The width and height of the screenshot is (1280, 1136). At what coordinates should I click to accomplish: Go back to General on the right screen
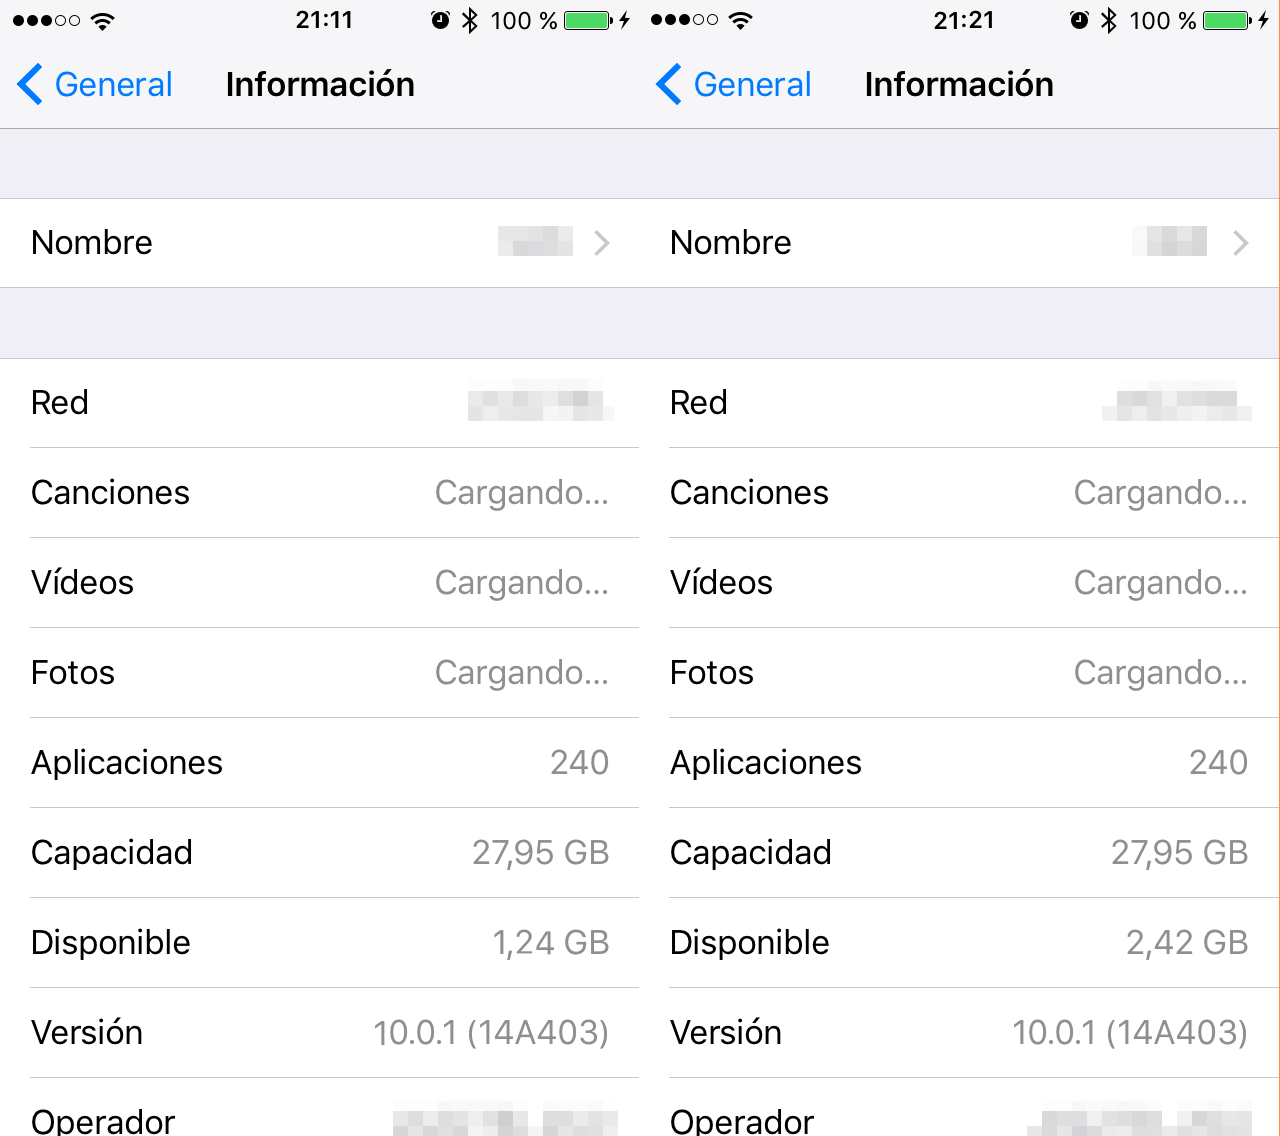click(x=753, y=85)
